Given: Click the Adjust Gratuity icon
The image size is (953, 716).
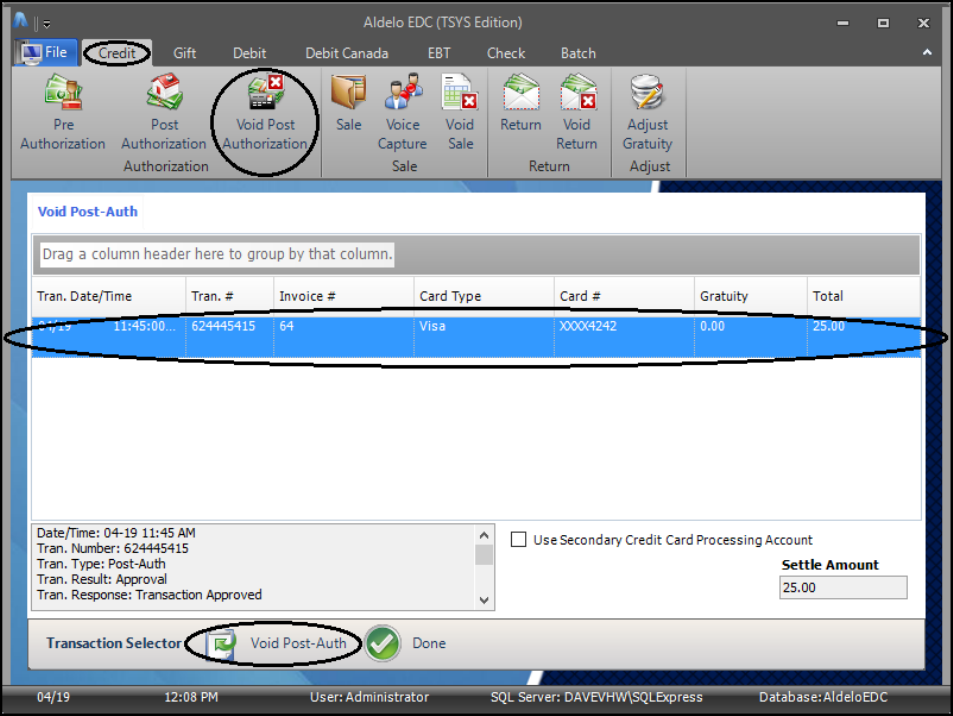Looking at the screenshot, I should [x=648, y=112].
